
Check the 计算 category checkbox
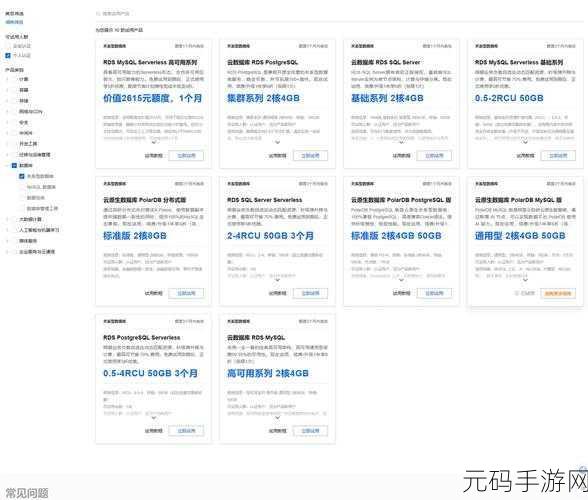coord(14,79)
